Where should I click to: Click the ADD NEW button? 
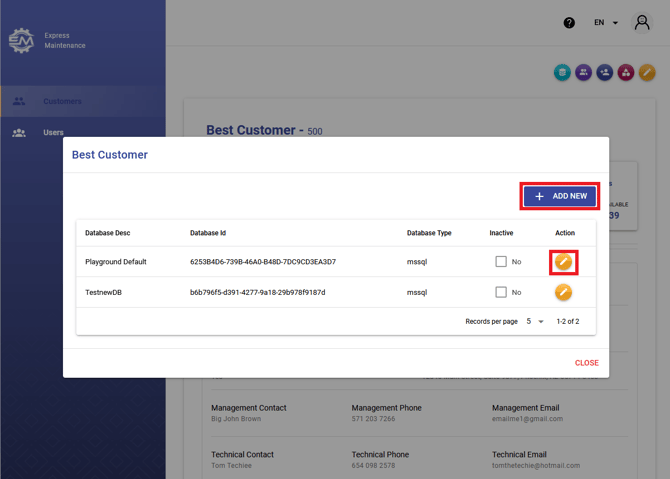[560, 196]
